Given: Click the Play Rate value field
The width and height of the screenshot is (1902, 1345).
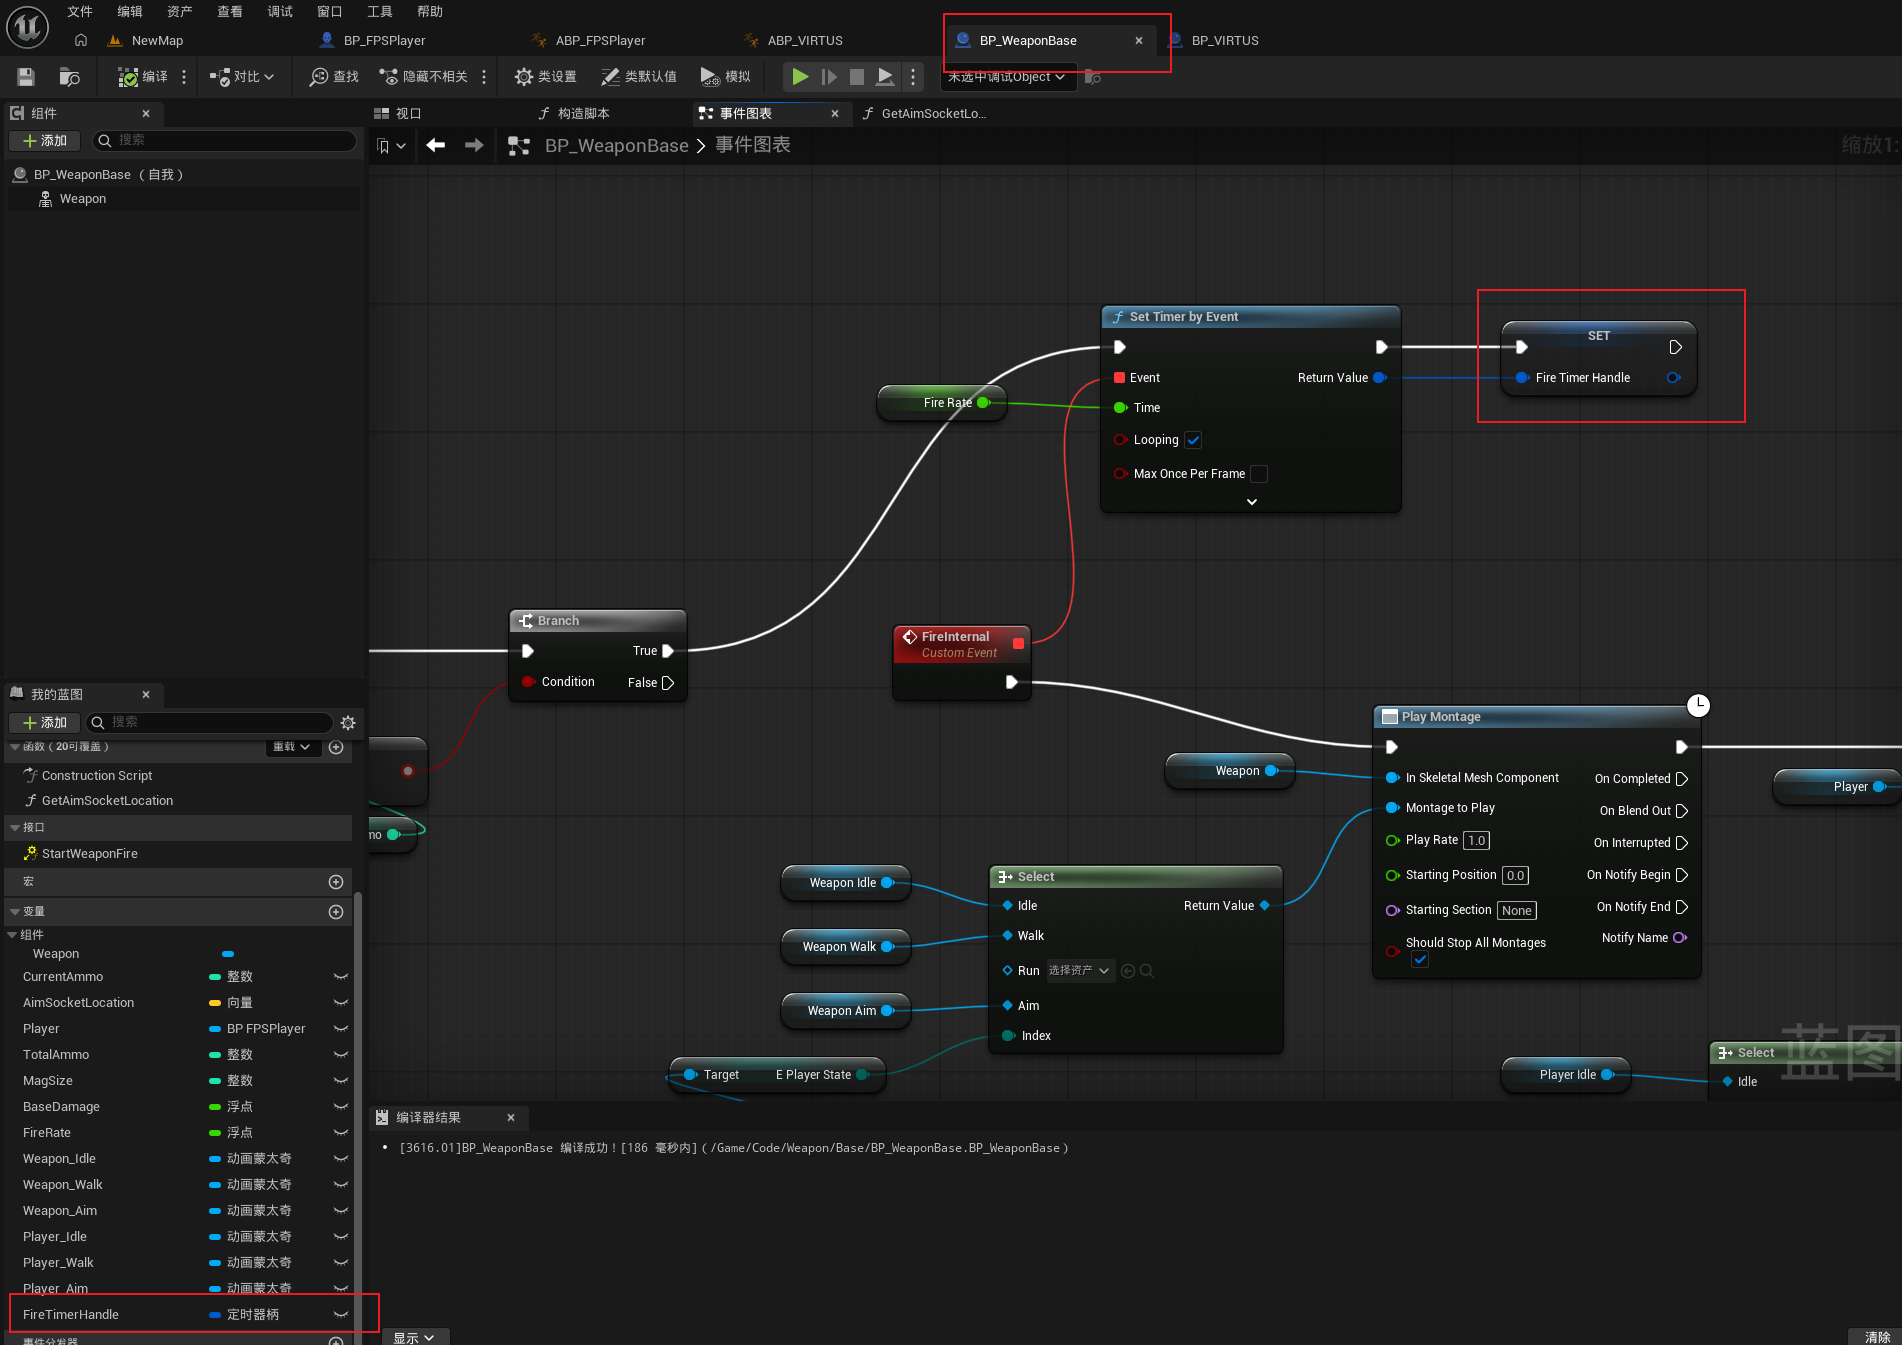Looking at the screenshot, I should (x=1477, y=841).
